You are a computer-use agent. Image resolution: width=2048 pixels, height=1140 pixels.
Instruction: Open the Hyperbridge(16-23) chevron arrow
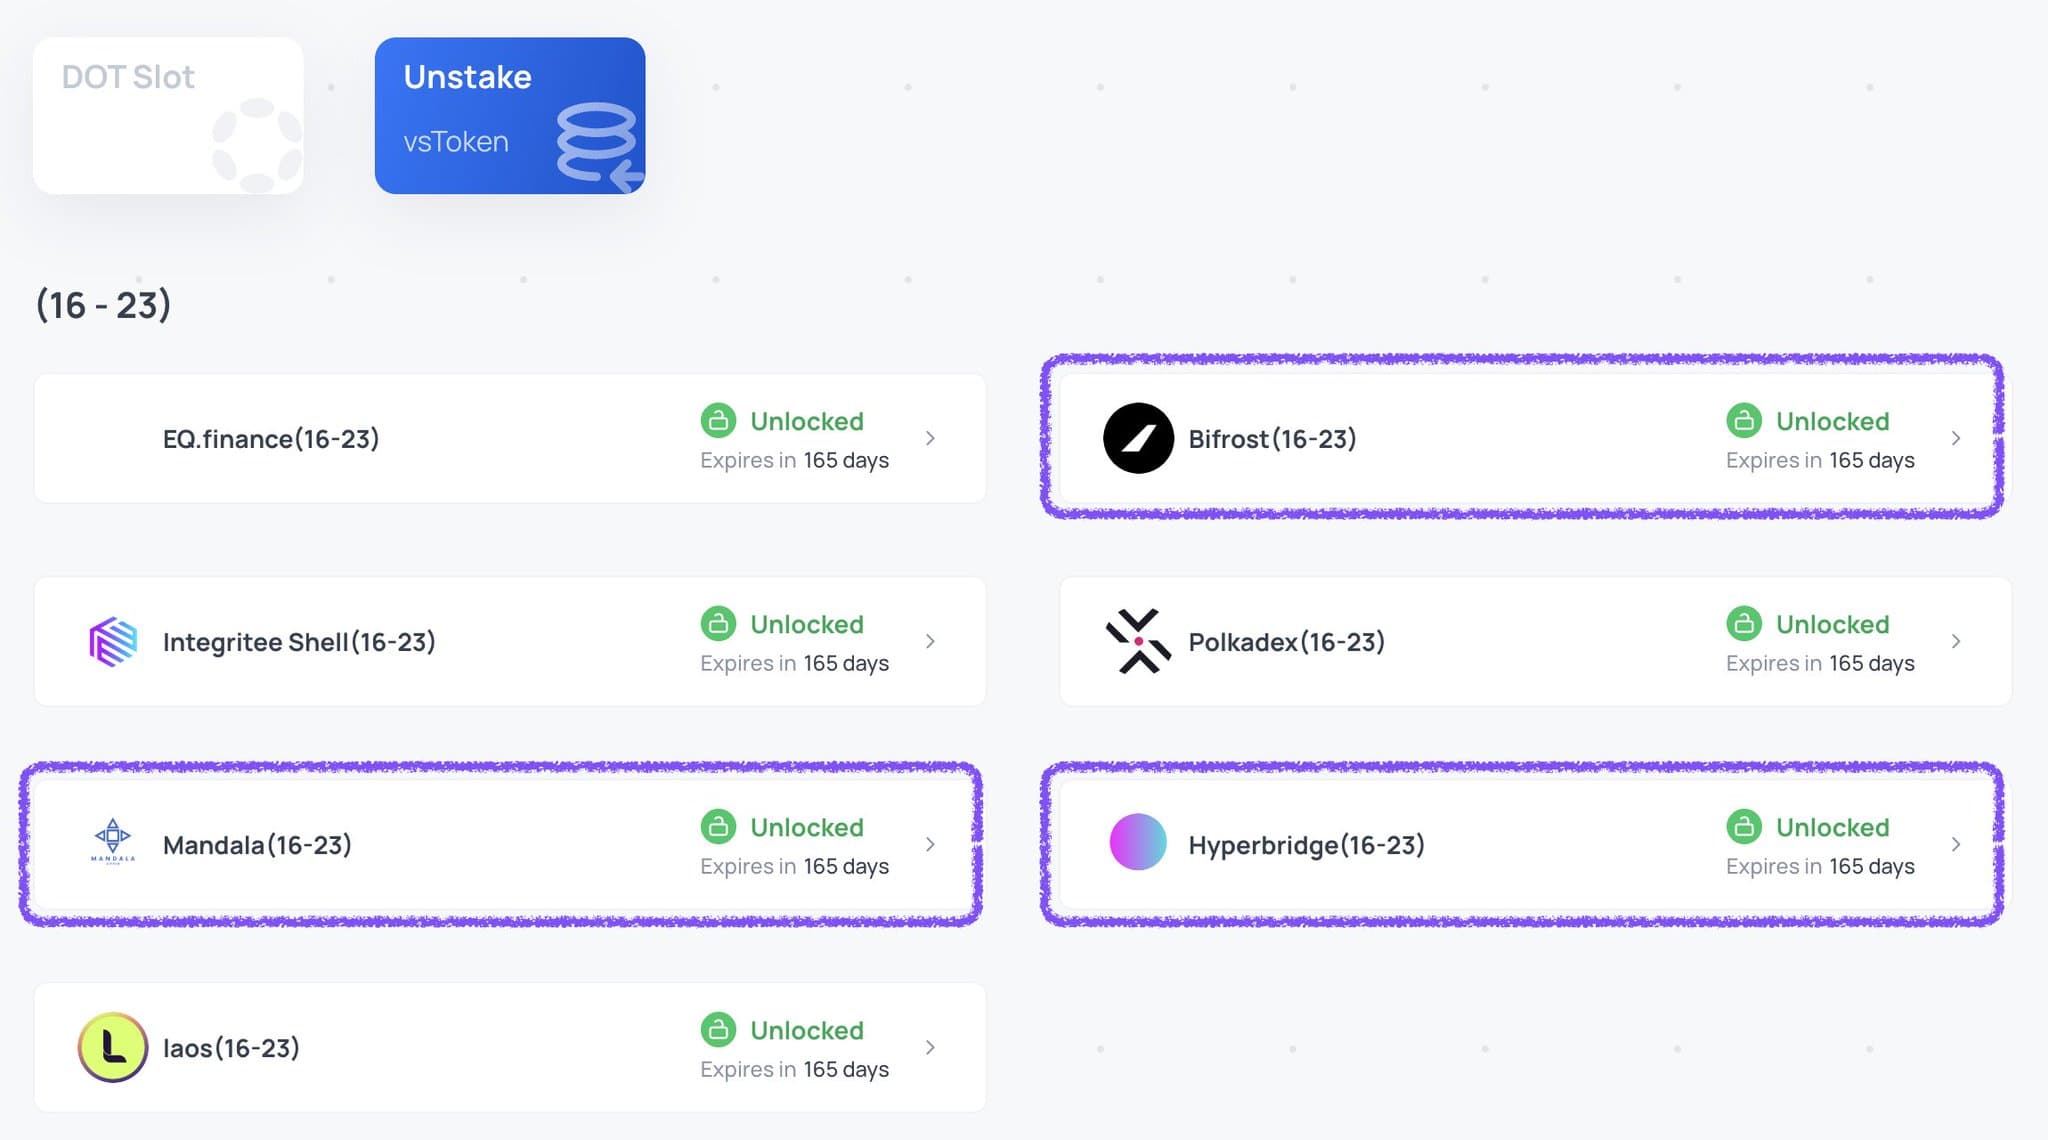[1956, 844]
